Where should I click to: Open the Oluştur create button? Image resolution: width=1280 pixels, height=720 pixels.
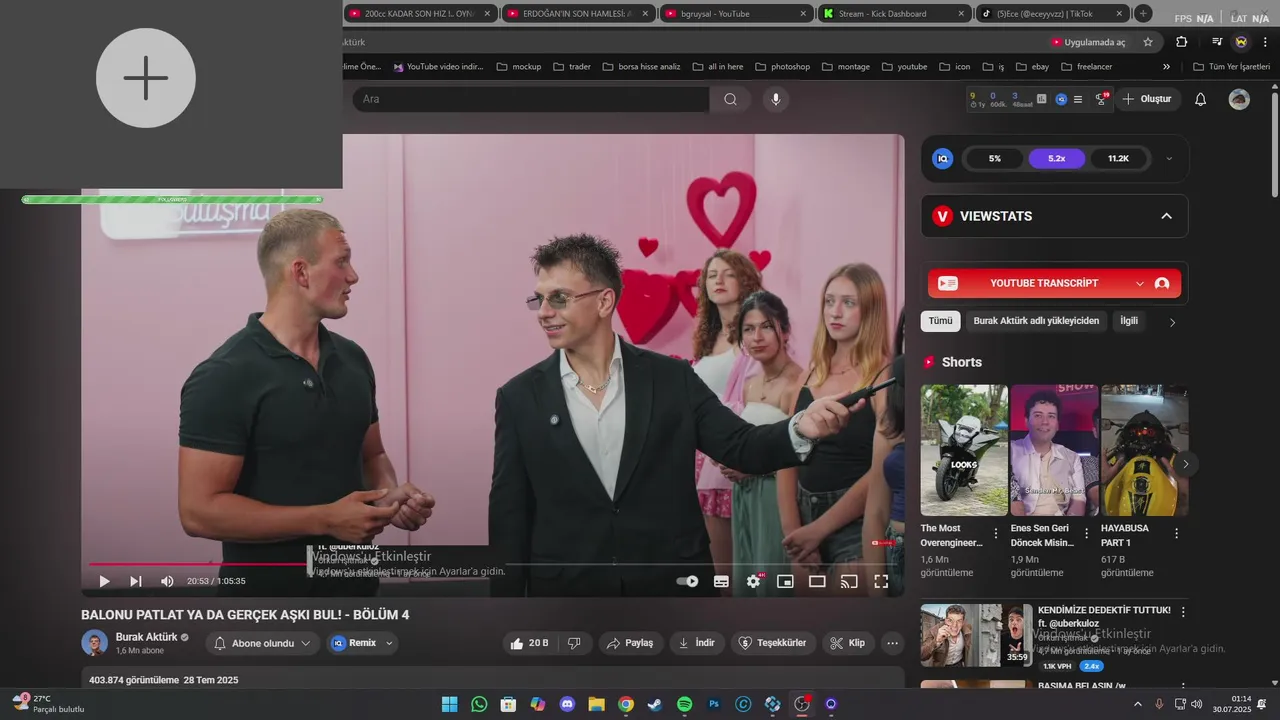coord(1146,99)
